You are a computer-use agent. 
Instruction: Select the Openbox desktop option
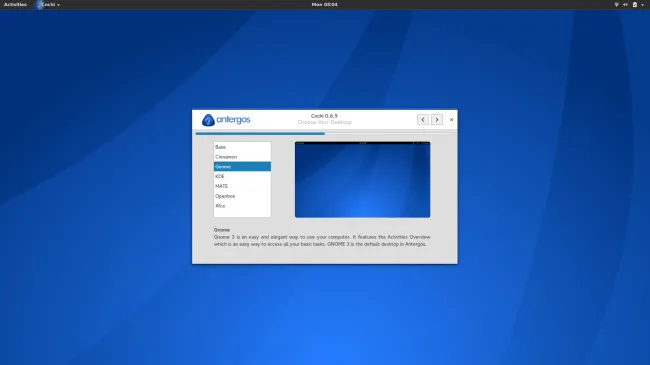[x=242, y=196]
